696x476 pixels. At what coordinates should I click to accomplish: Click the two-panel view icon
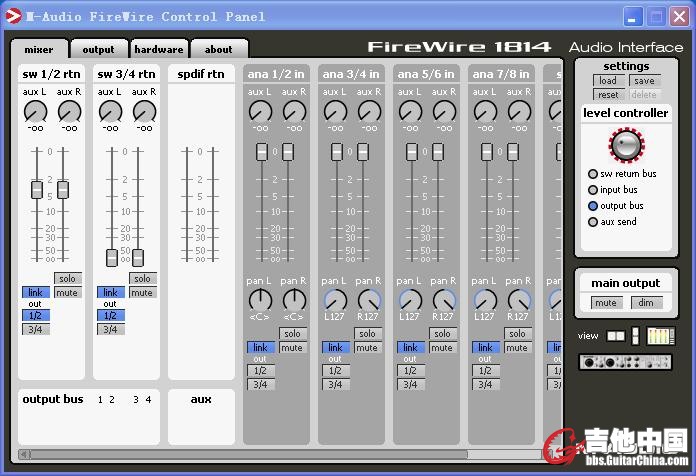pos(617,336)
